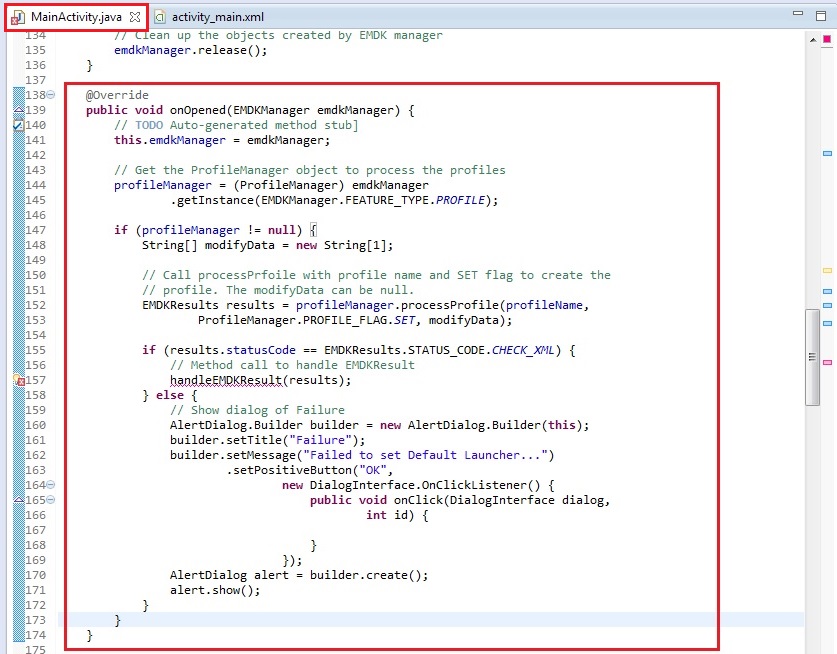The image size is (837, 654).
Task: Collapse the onOpened method at line 138
Action: point(50,94)
